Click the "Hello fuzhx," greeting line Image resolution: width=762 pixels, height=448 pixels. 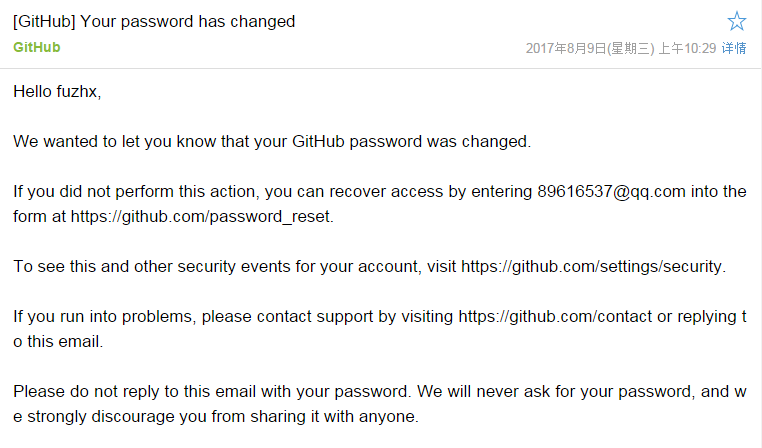(57, 91)
